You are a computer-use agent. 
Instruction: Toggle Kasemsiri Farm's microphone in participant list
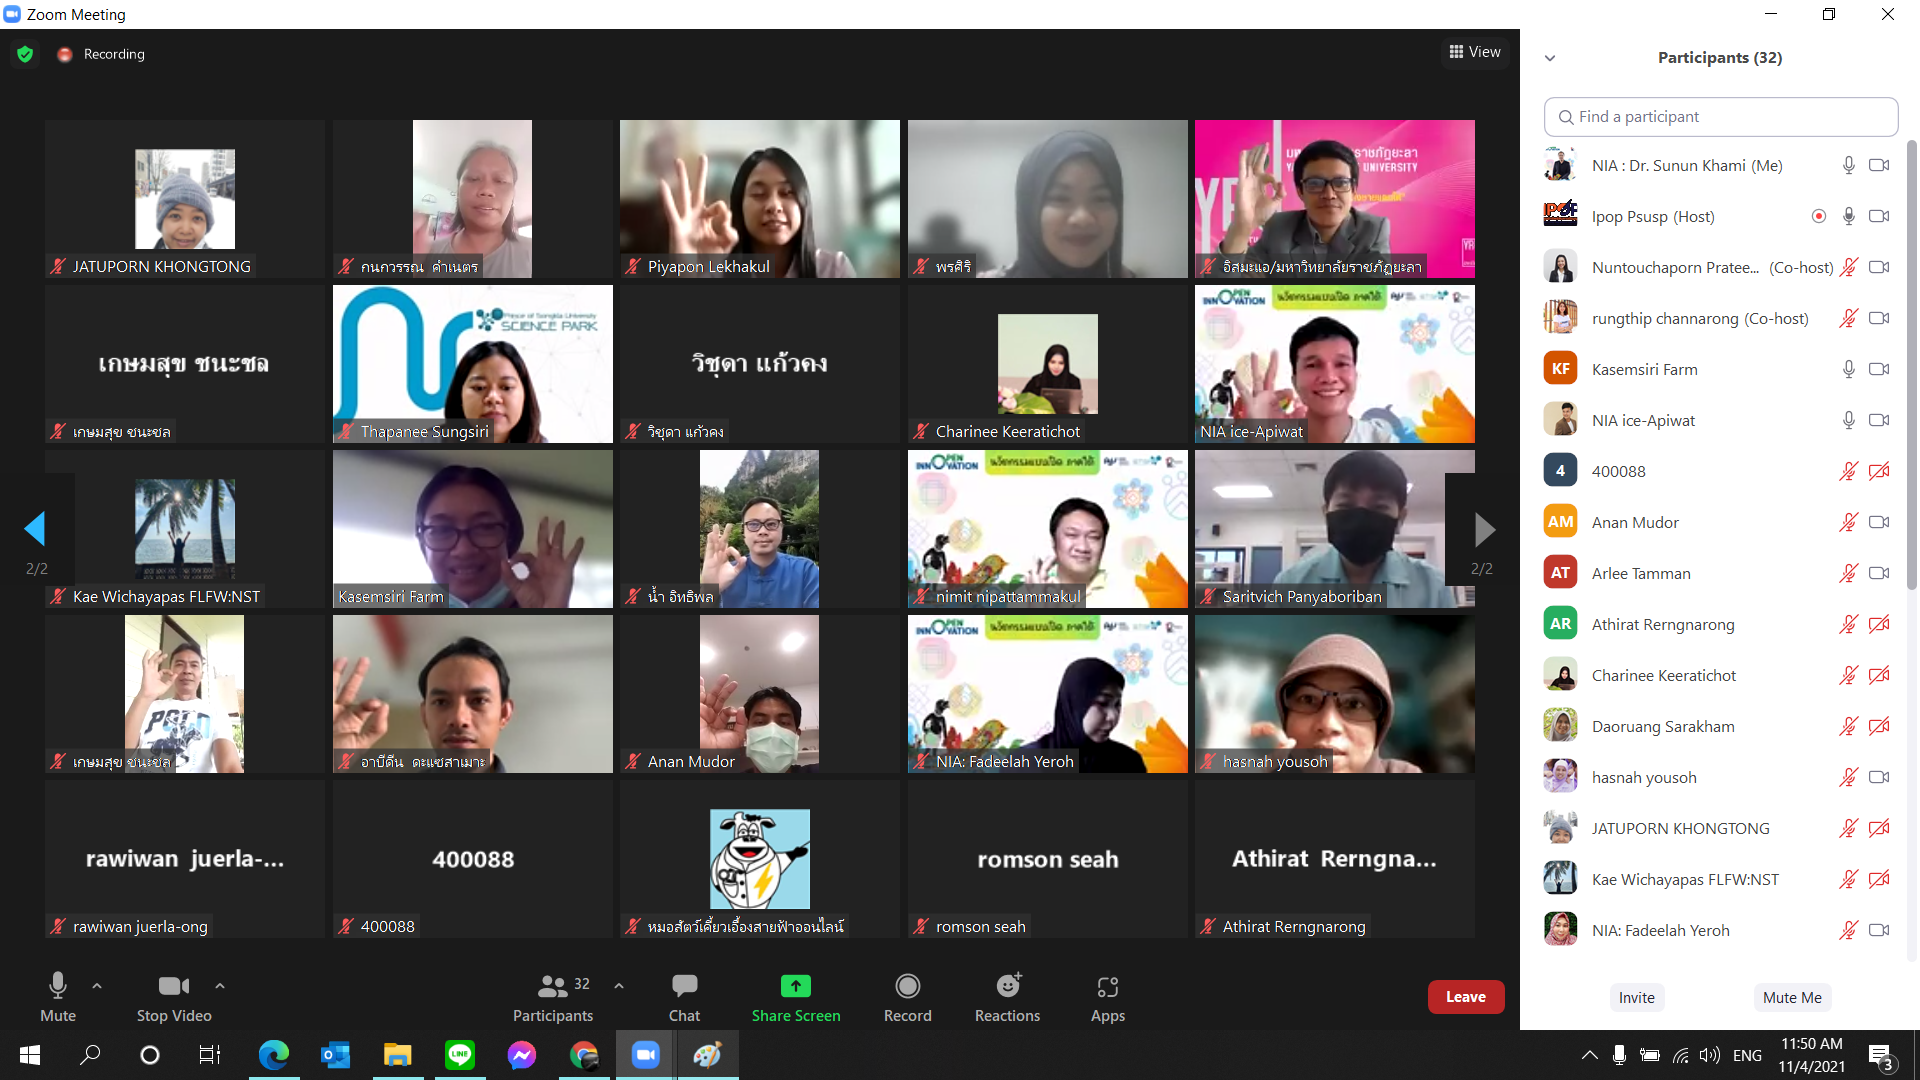pyautogui.click(x=1848, y=369)
